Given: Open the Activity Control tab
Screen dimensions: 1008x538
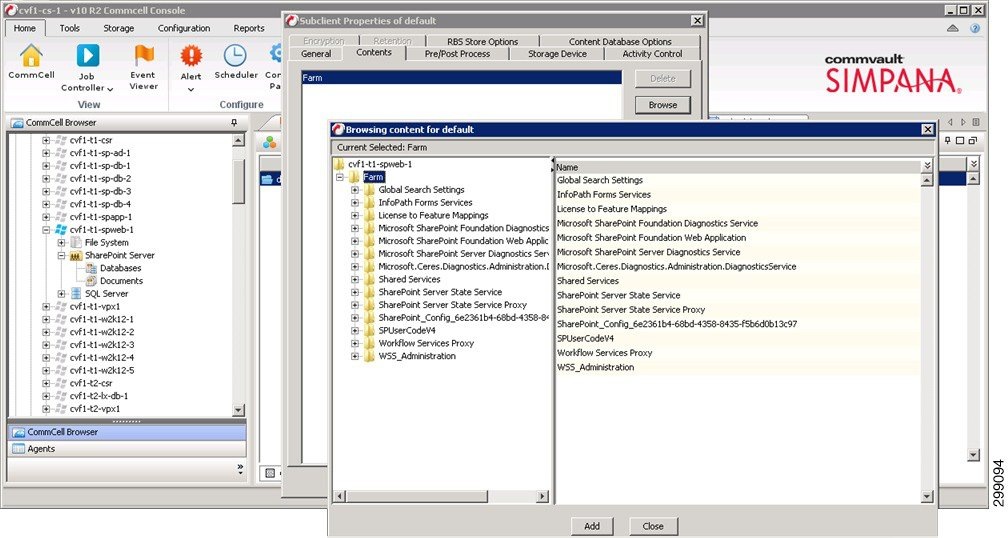Looking at the screenshot, I should pos(652,54).
